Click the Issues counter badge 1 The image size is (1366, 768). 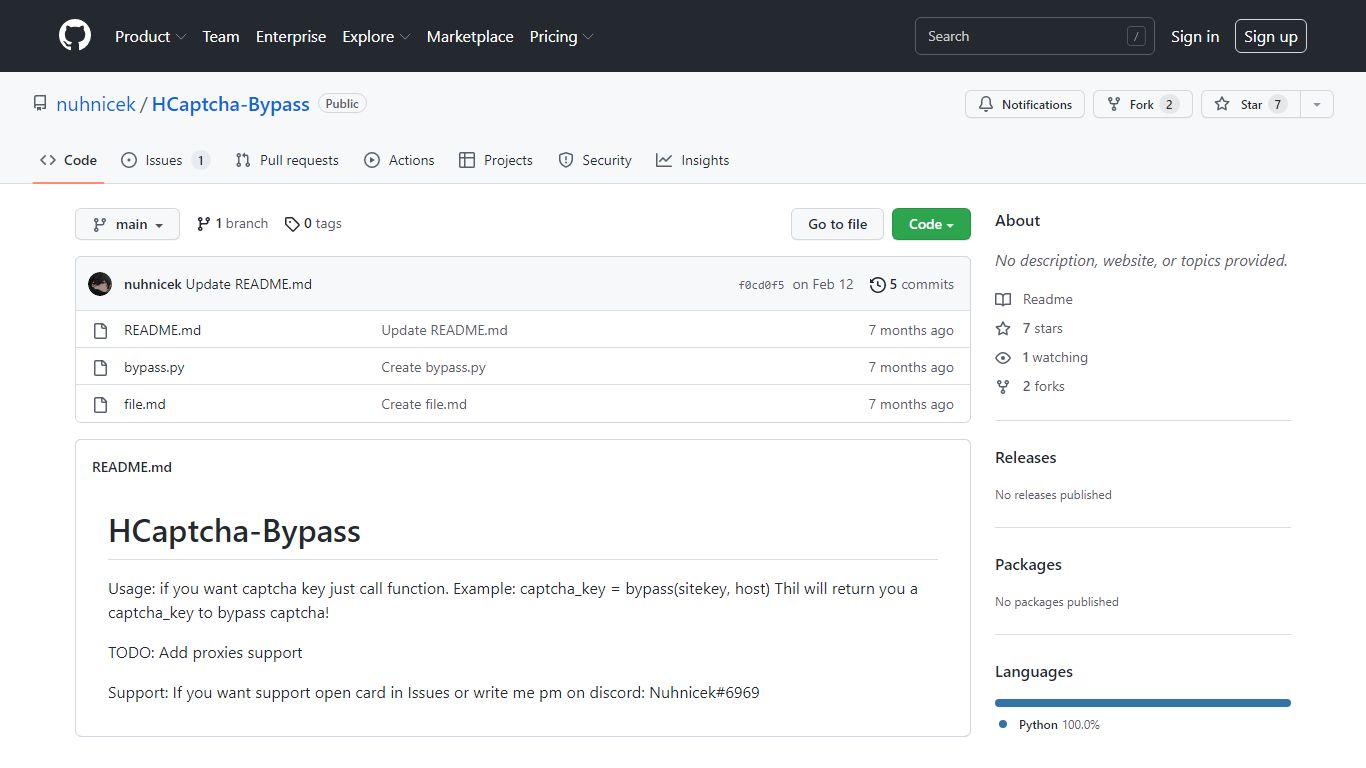point(200,160)
